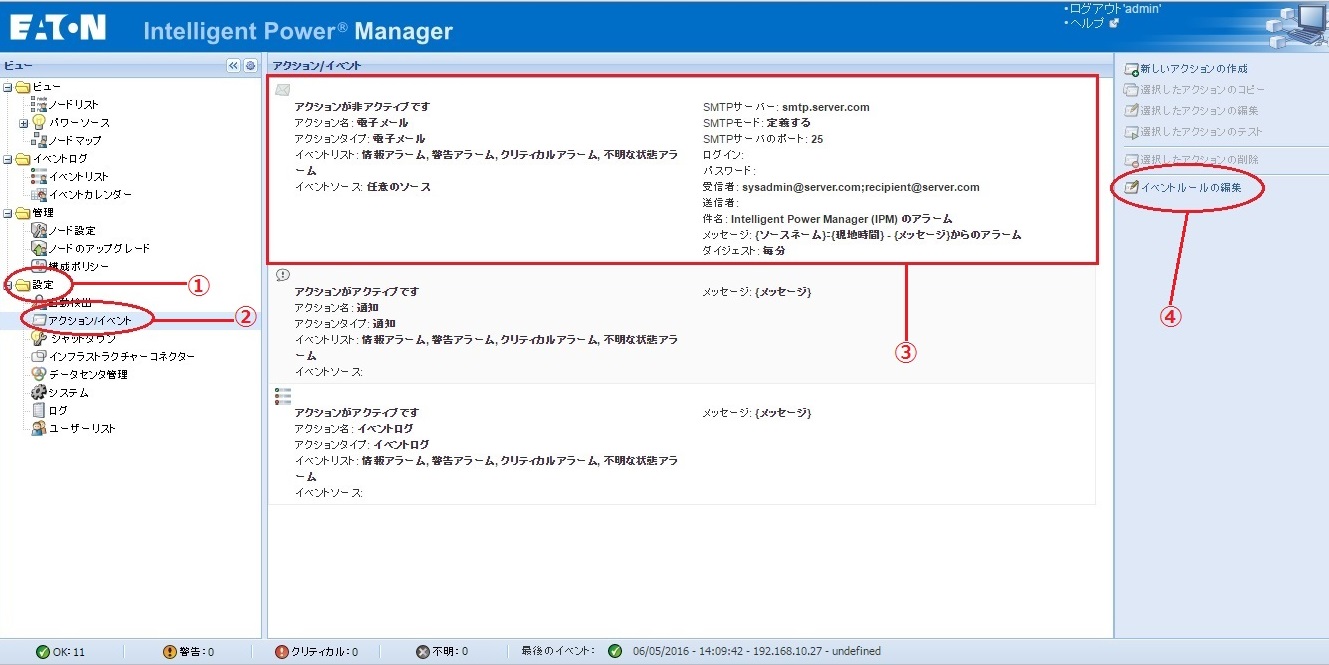
Task: Click the 不明: 0 status text
Action: tap(450, 652)
